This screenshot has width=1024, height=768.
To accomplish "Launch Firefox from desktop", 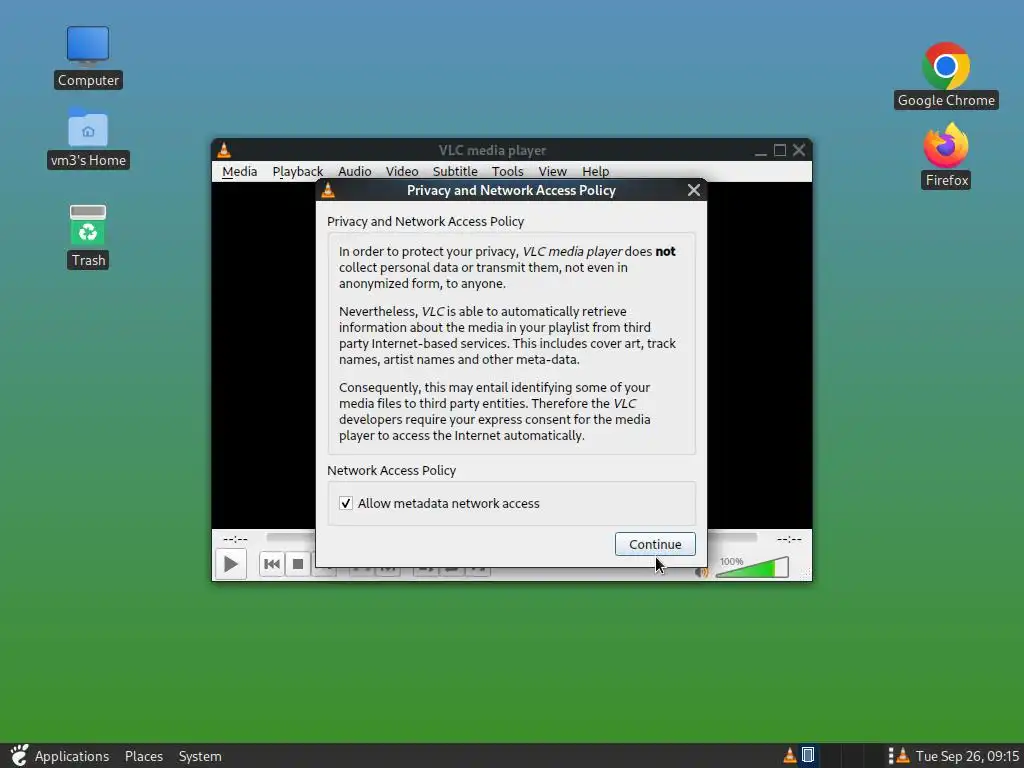I will pos(946,156).
